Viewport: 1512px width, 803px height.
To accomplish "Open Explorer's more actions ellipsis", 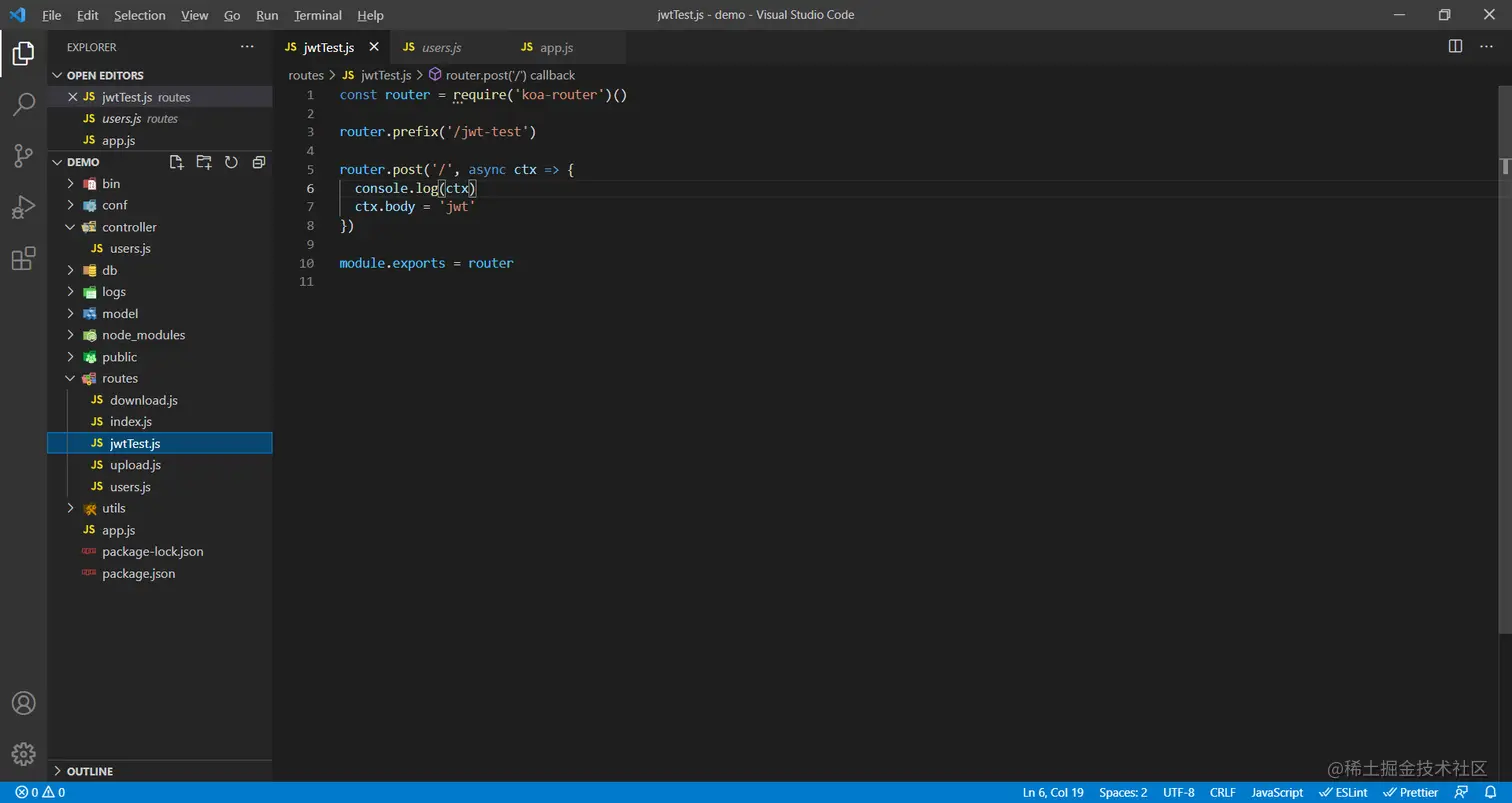I will tap(247, 47).
